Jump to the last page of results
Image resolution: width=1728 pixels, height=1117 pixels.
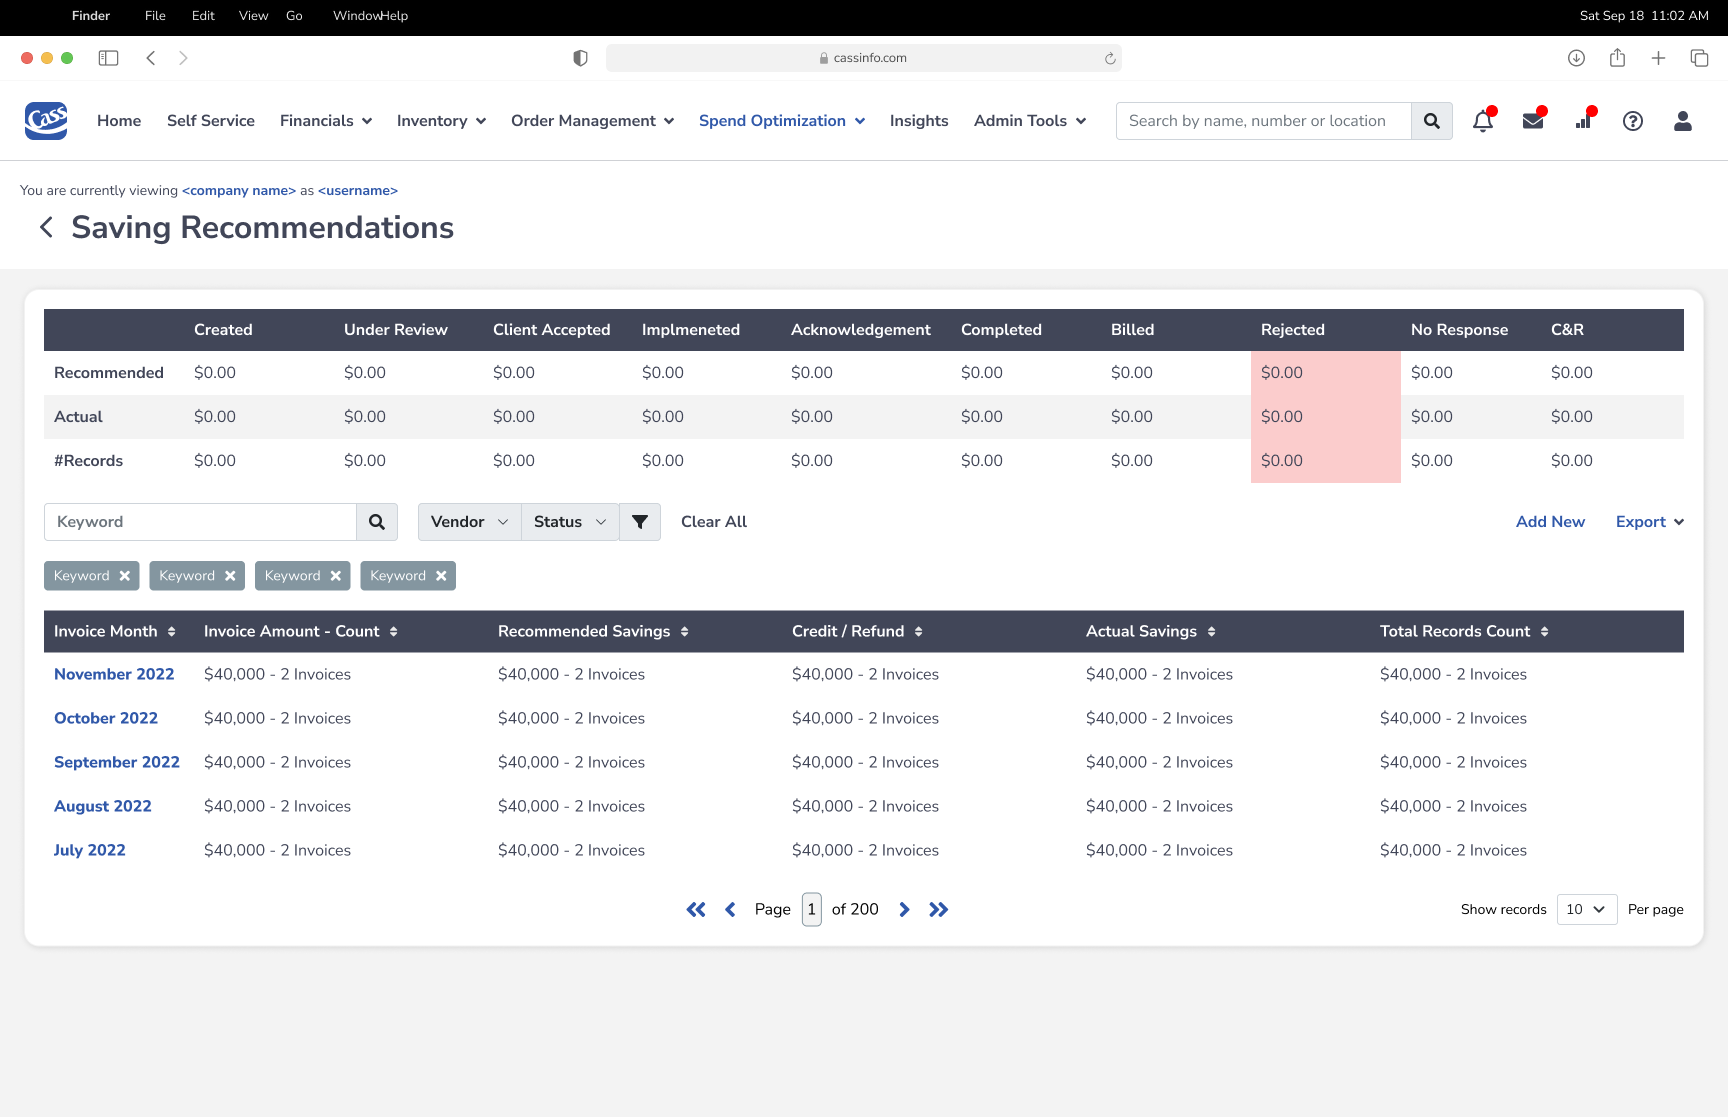[x=938, y=909]
